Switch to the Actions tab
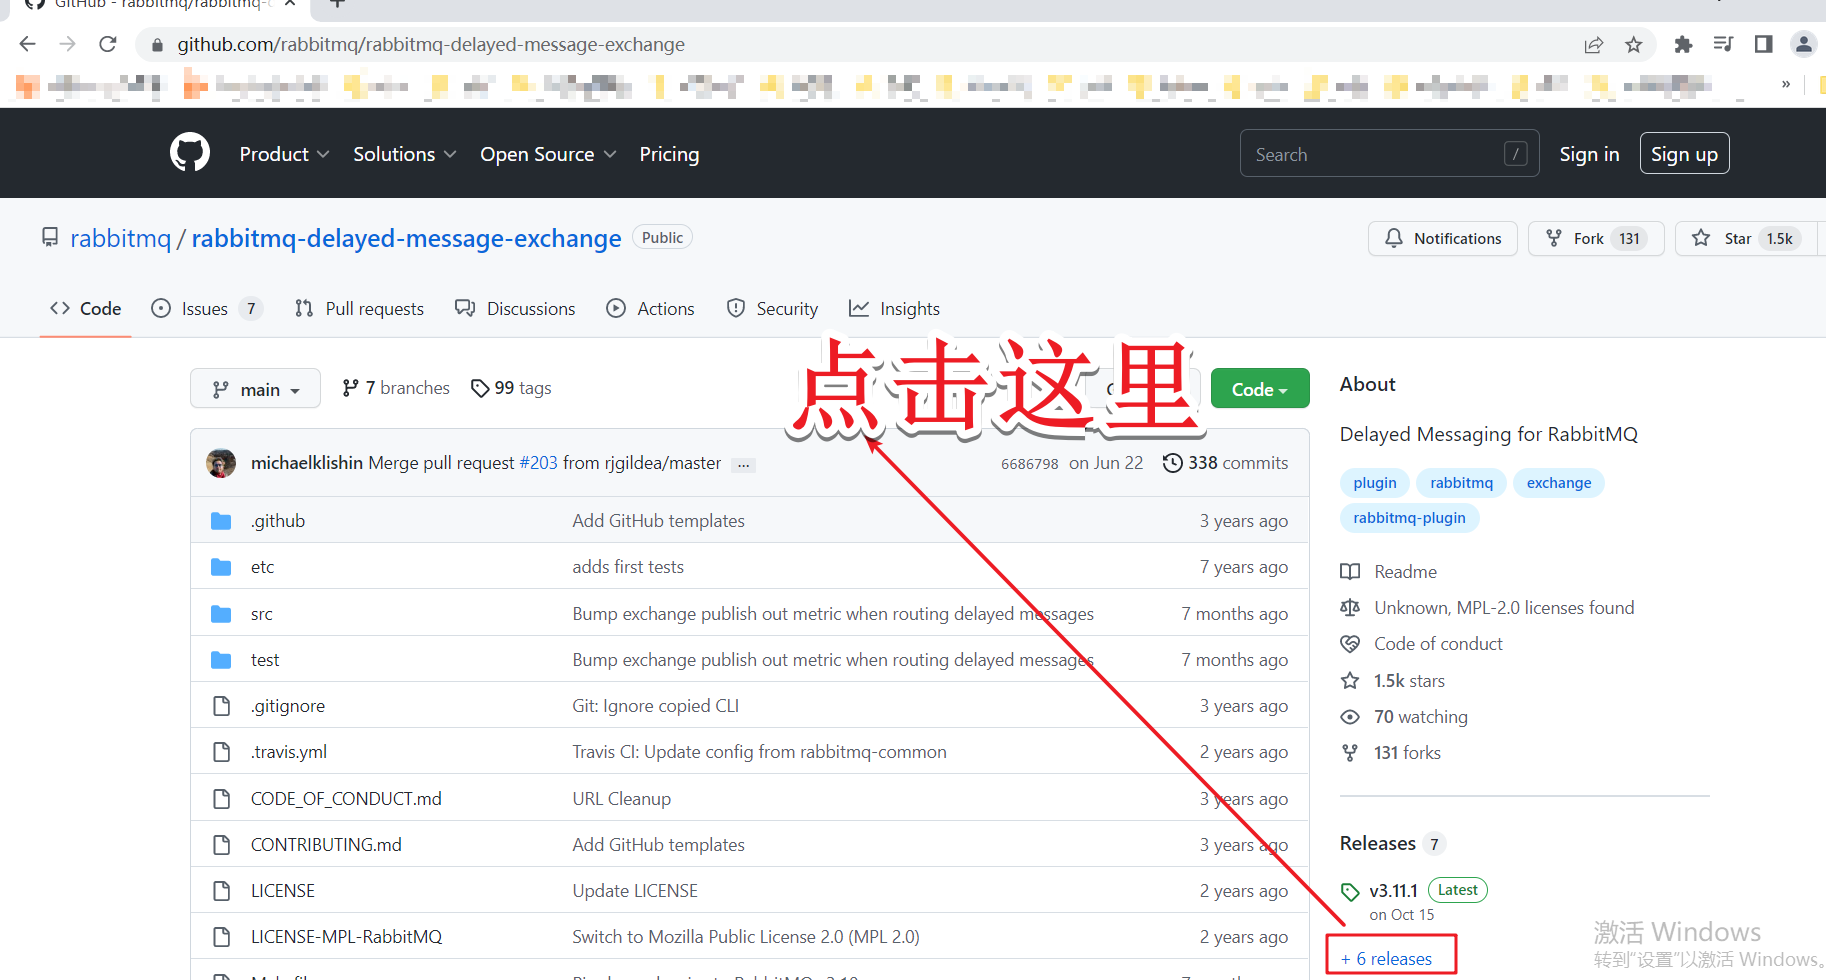This screenshot has height=980, width=1826. click(x=650, y=309)
